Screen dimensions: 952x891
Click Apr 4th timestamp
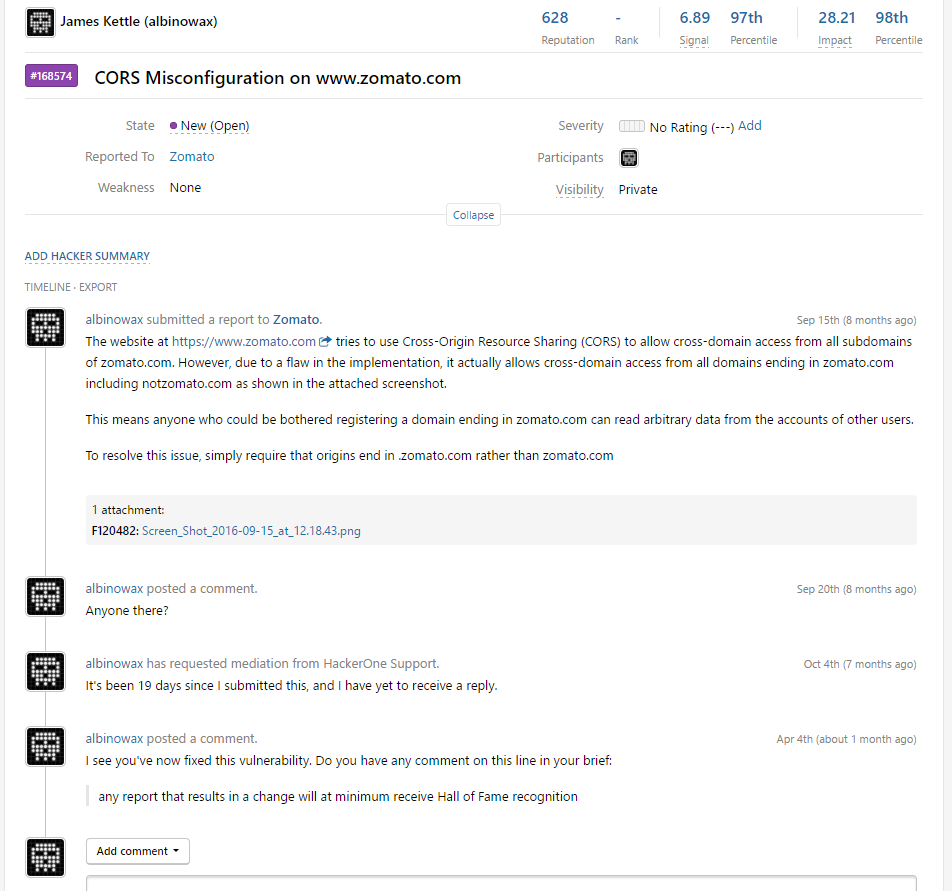pos(846,739)
